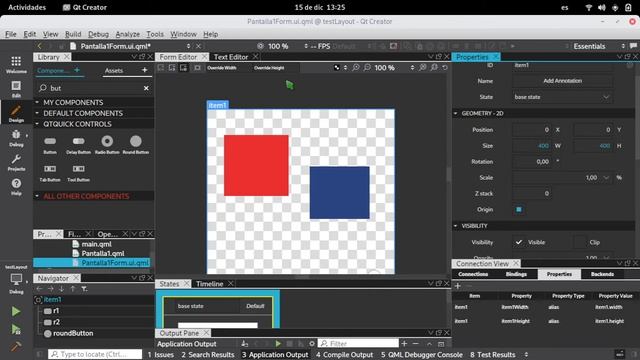640x360 pixels.
Task: Open the Build menu
Action: 73,34
